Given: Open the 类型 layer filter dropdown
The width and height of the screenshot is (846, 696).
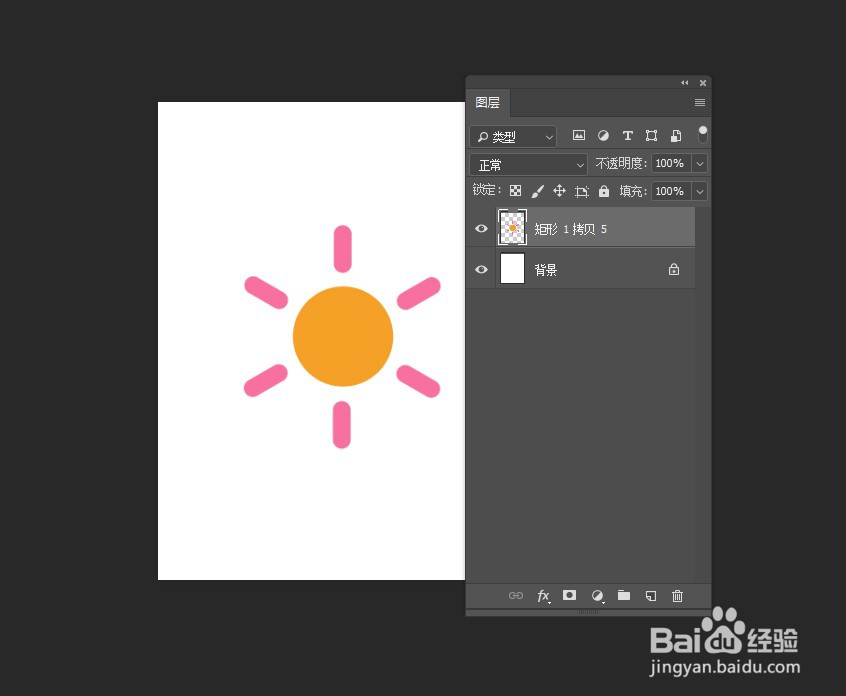Looking at the screenshot, I should pos(513,137).
